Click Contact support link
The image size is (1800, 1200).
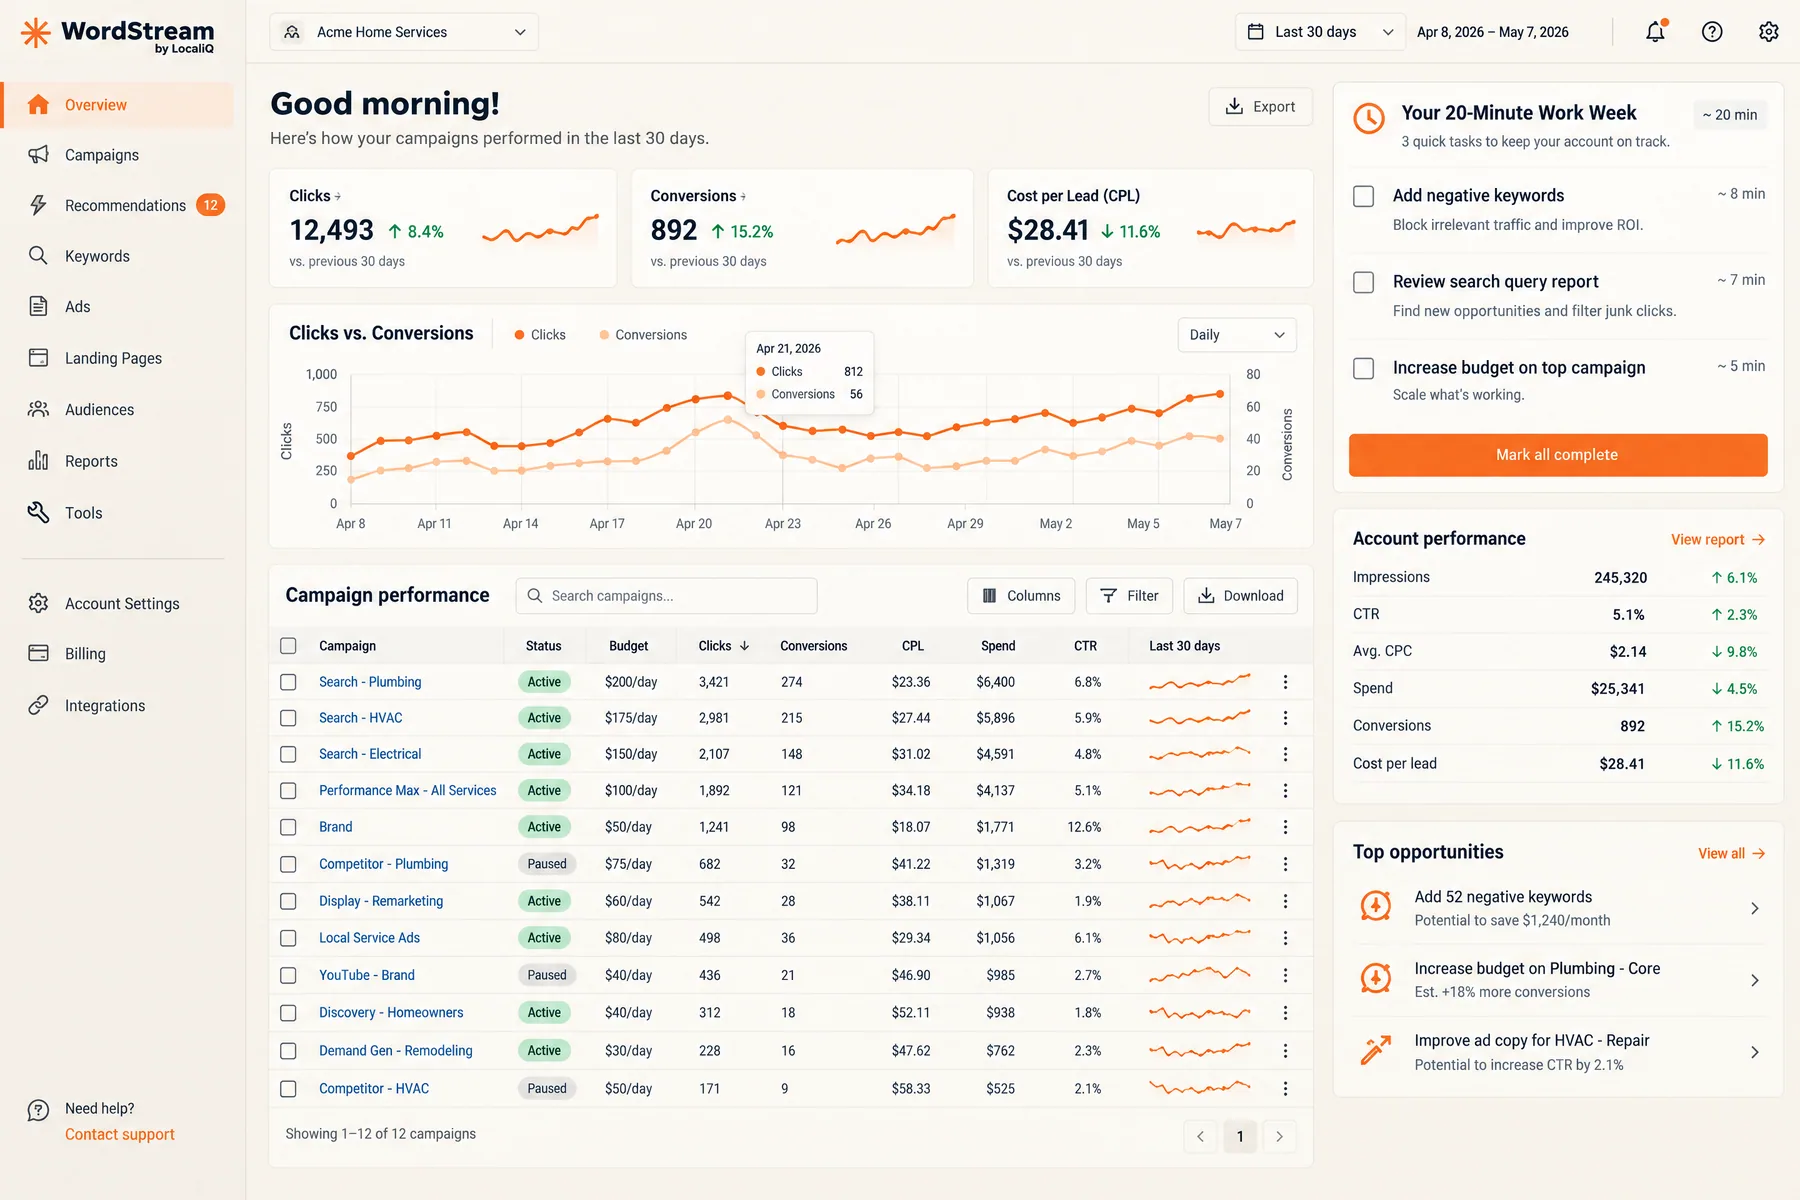[120, 1135]
